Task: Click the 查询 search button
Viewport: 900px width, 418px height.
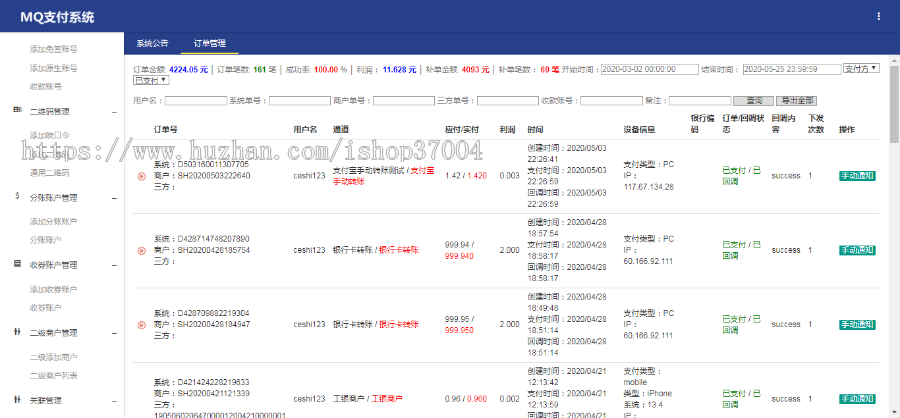Action: click(x=754, y=100)
